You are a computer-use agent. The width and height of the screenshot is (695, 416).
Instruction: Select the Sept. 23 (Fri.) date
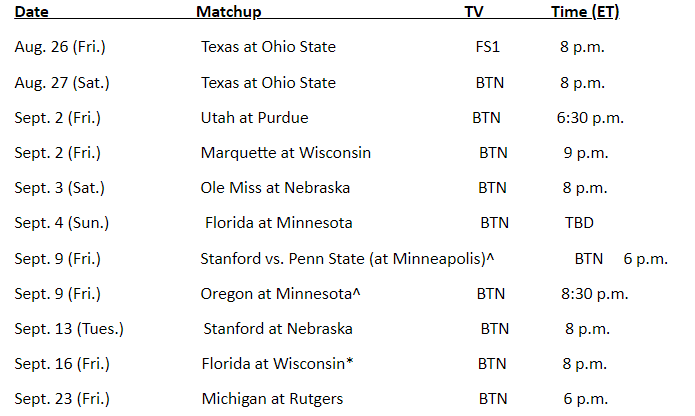(62, 399)
